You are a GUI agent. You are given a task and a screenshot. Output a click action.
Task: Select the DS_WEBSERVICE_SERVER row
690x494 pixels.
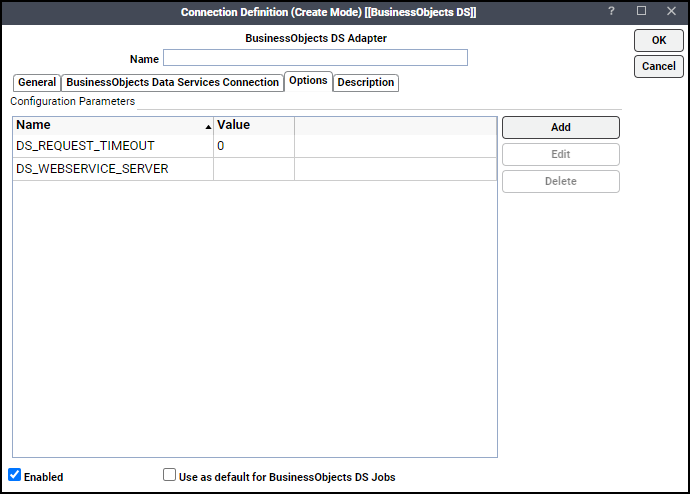(255, 169)
